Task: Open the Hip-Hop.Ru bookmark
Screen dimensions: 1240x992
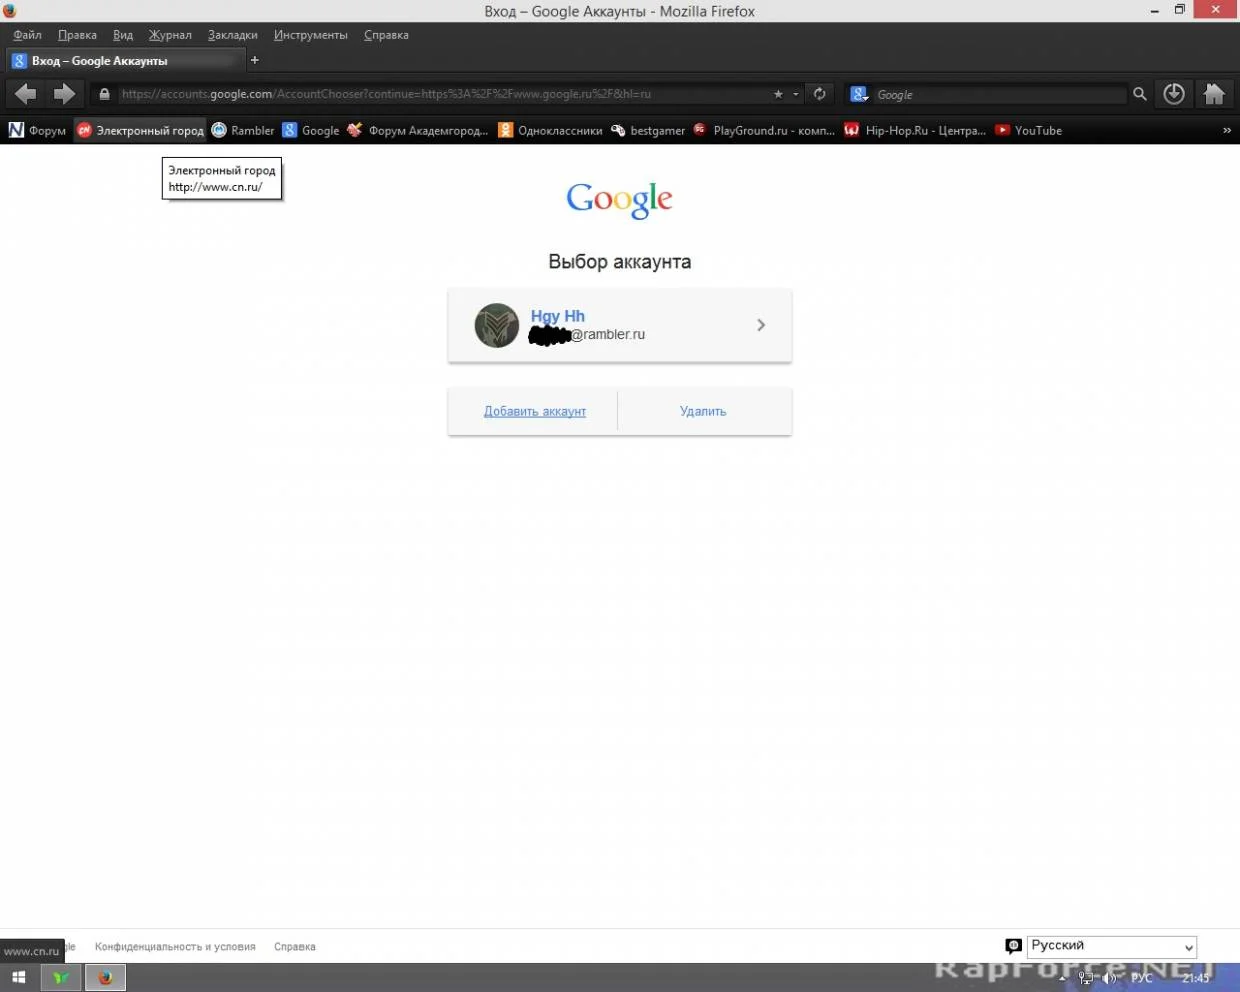Action: coord(915,130)
